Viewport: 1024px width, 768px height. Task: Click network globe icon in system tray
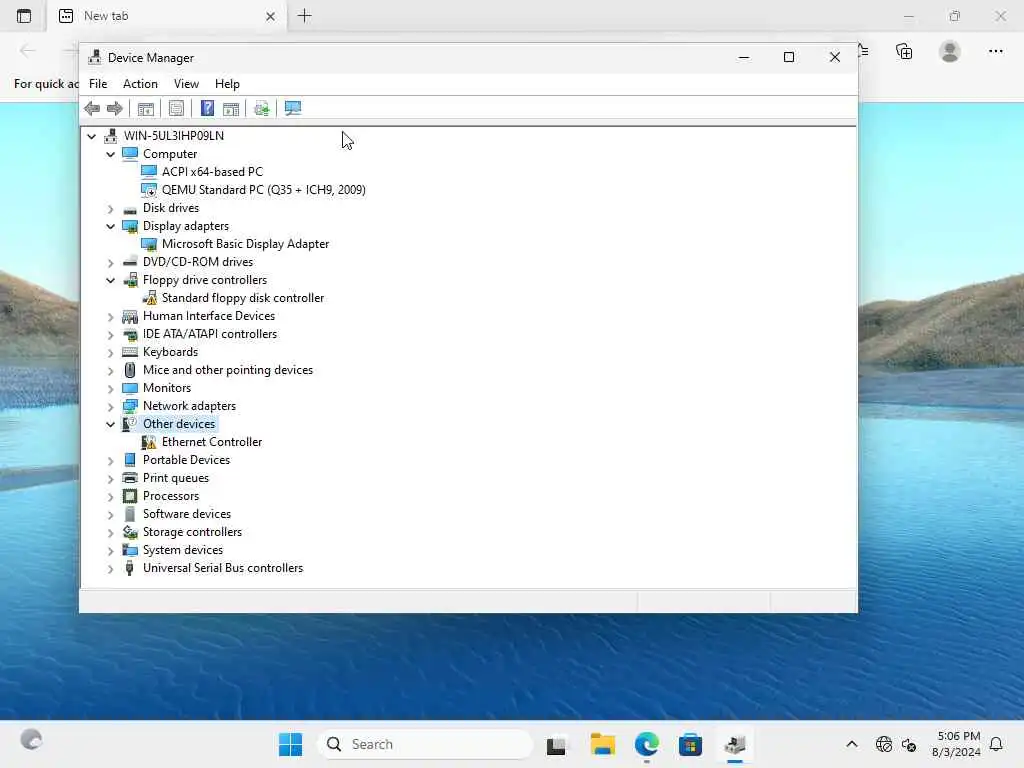pos(884,744)
